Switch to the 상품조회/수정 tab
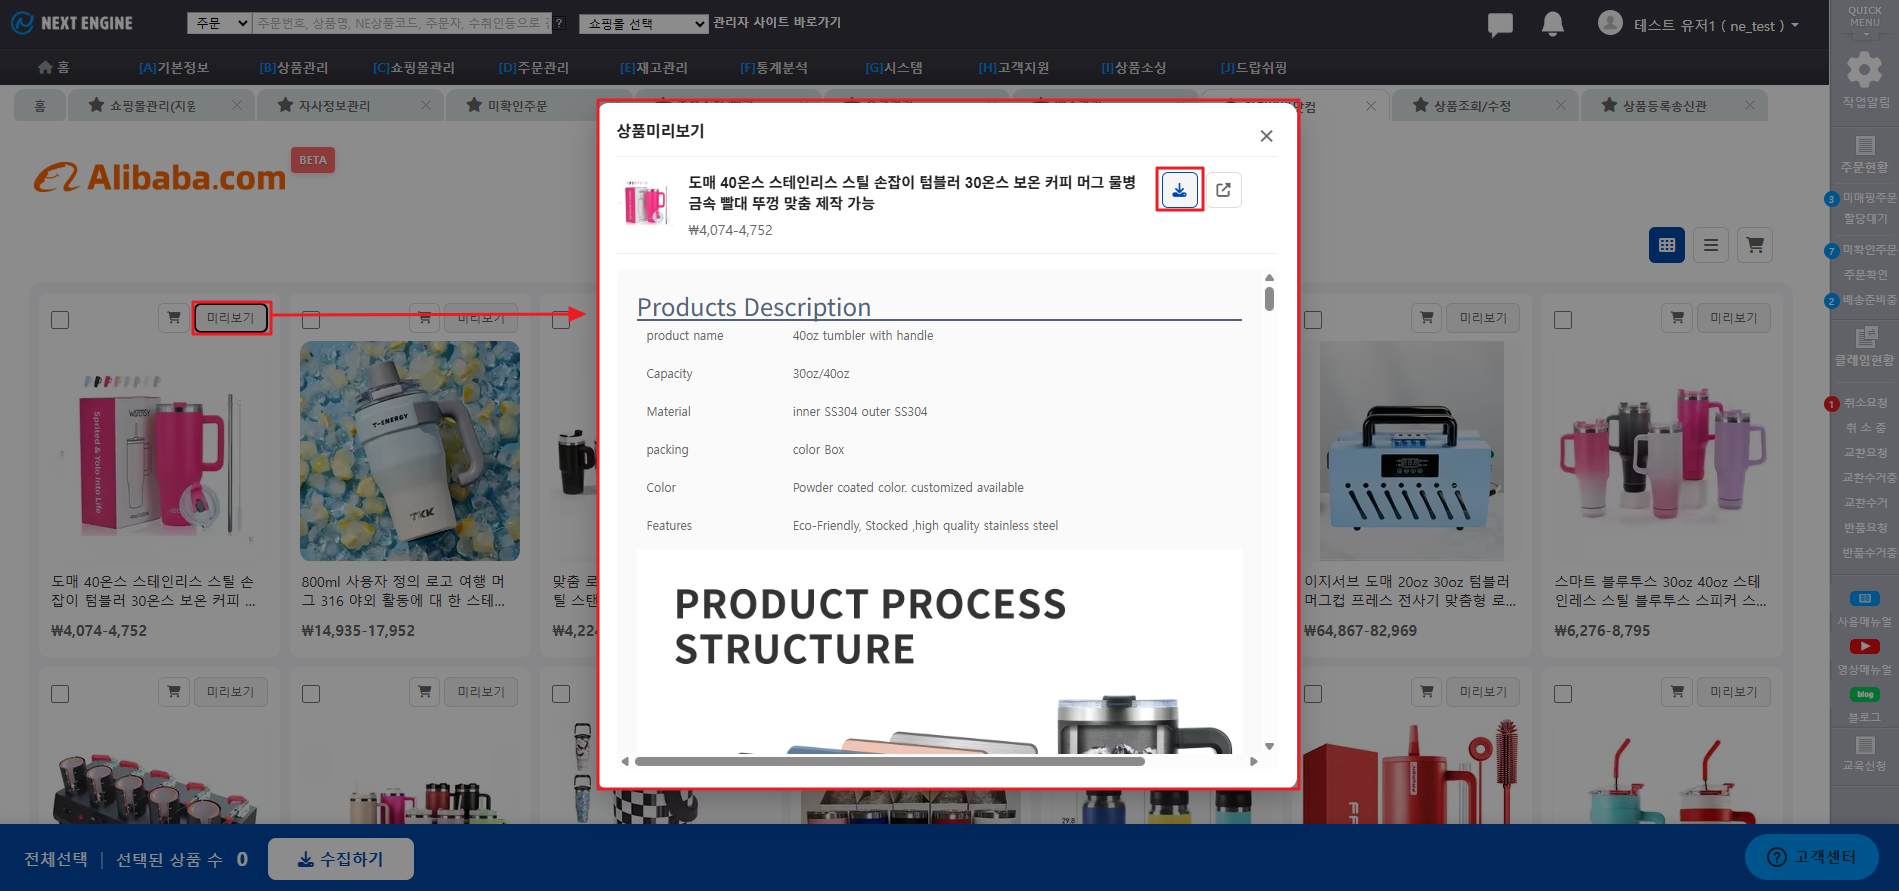This screenshot has width=1899, height=891. pos(1471,106)
